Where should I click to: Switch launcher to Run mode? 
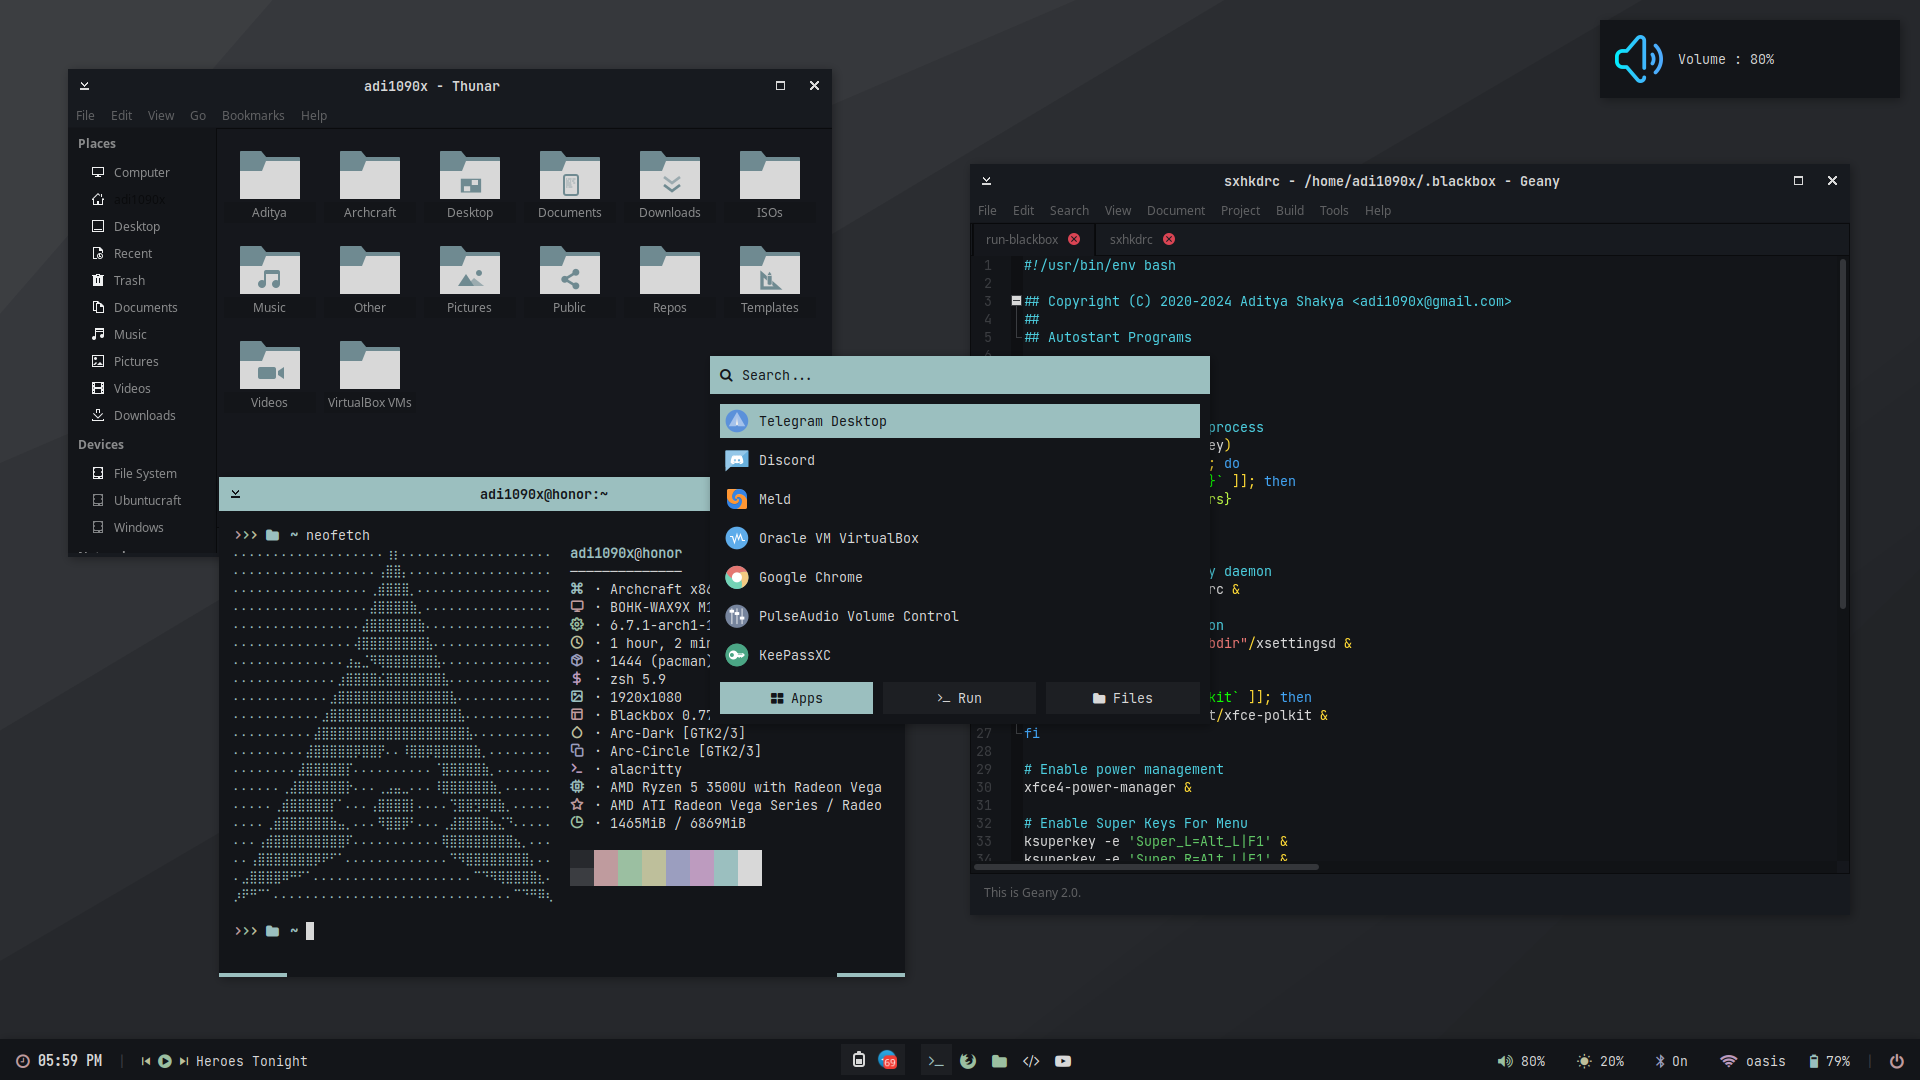(x=958, y=698)
